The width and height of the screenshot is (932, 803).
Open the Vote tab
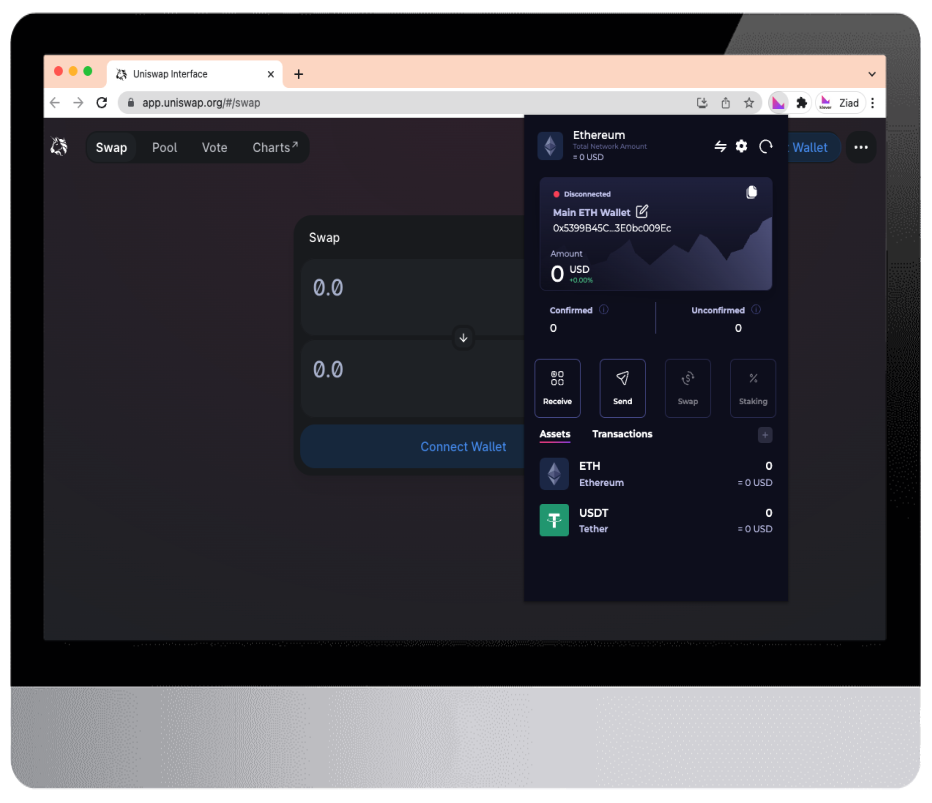tap(214, 147)
